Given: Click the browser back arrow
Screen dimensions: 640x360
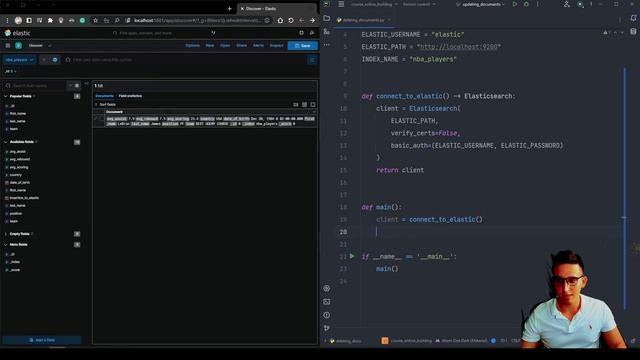Looking at the screenshot, I should tap(302, 20).
